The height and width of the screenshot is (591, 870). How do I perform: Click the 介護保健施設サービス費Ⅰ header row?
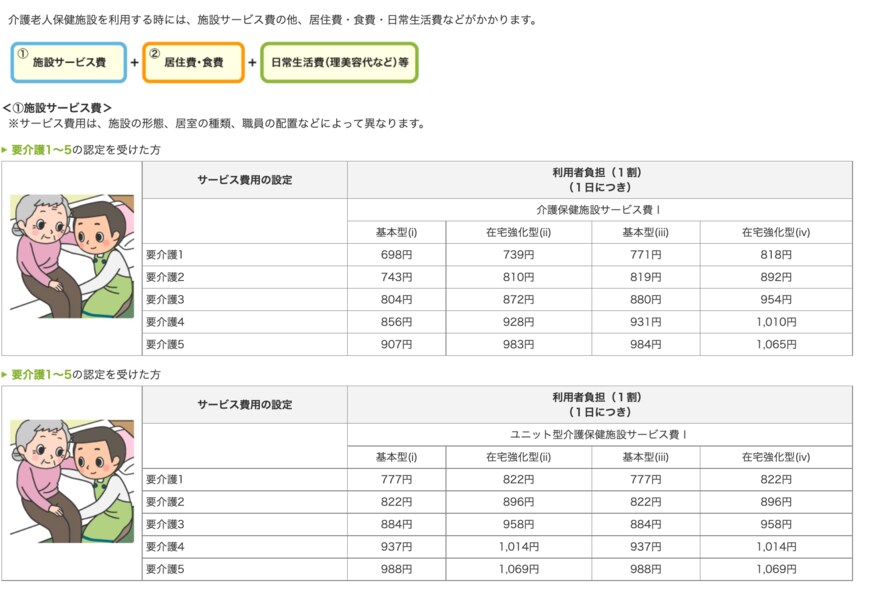(598, 210)
